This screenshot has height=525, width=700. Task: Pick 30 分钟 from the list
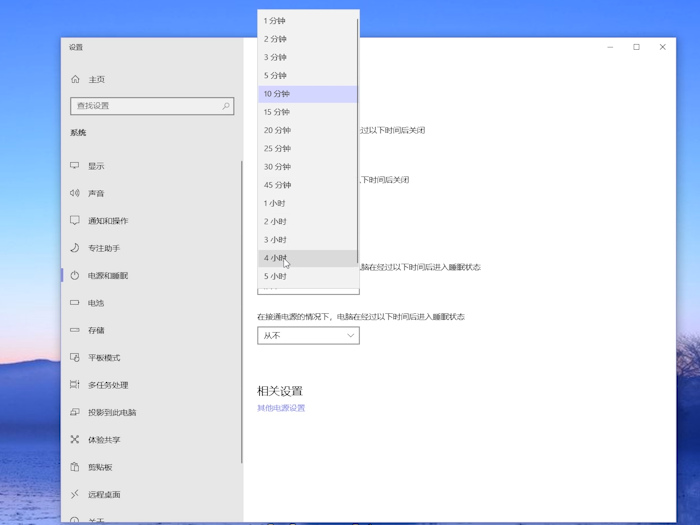[x=308, y=167]
